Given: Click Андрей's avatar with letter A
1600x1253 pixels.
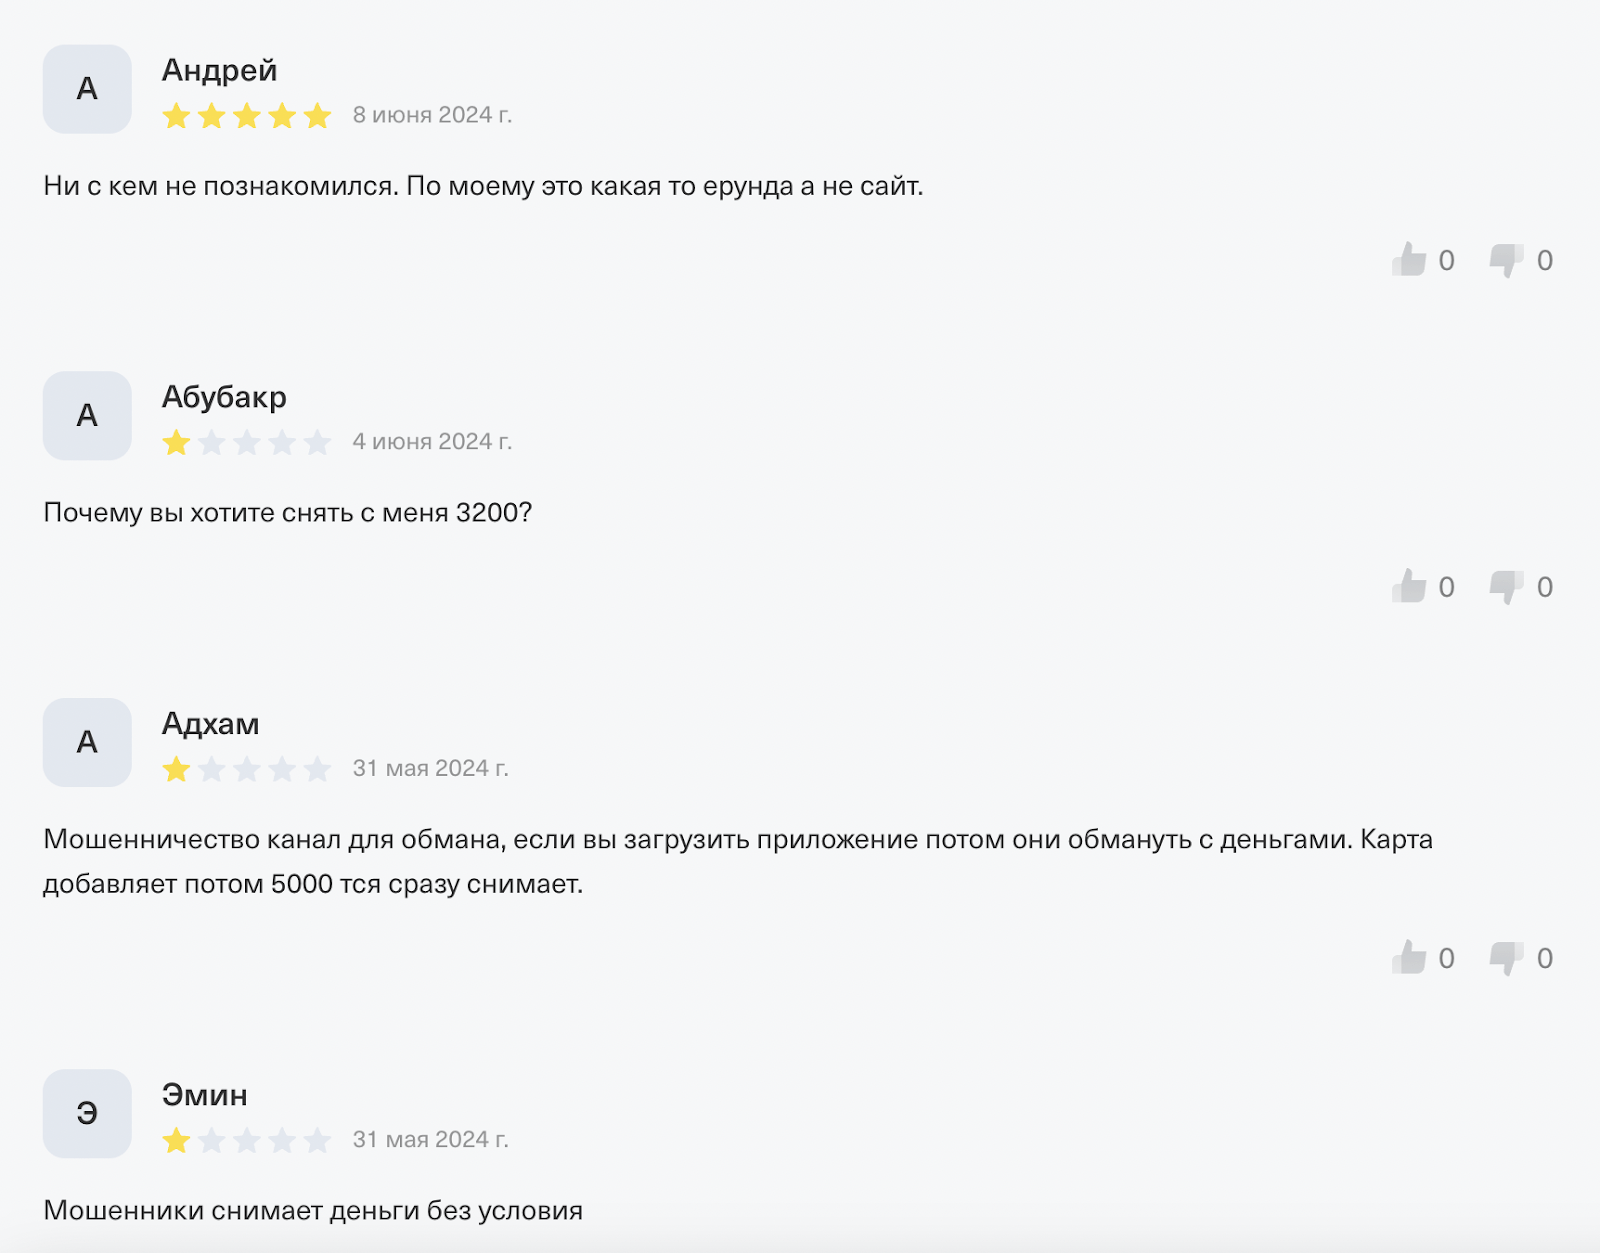Looking at the screenshot, I should [x=87, y=89].
